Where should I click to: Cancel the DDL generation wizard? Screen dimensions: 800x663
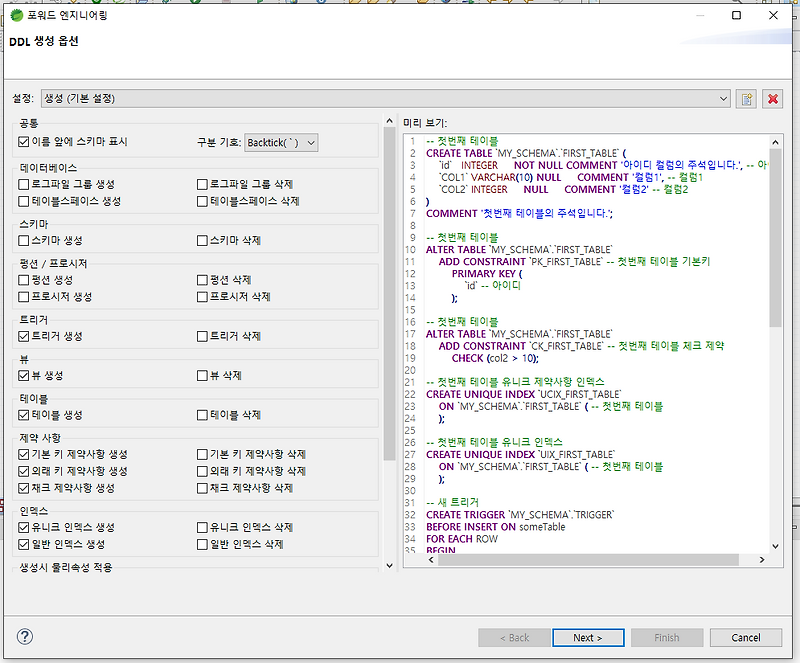point(745,637)
